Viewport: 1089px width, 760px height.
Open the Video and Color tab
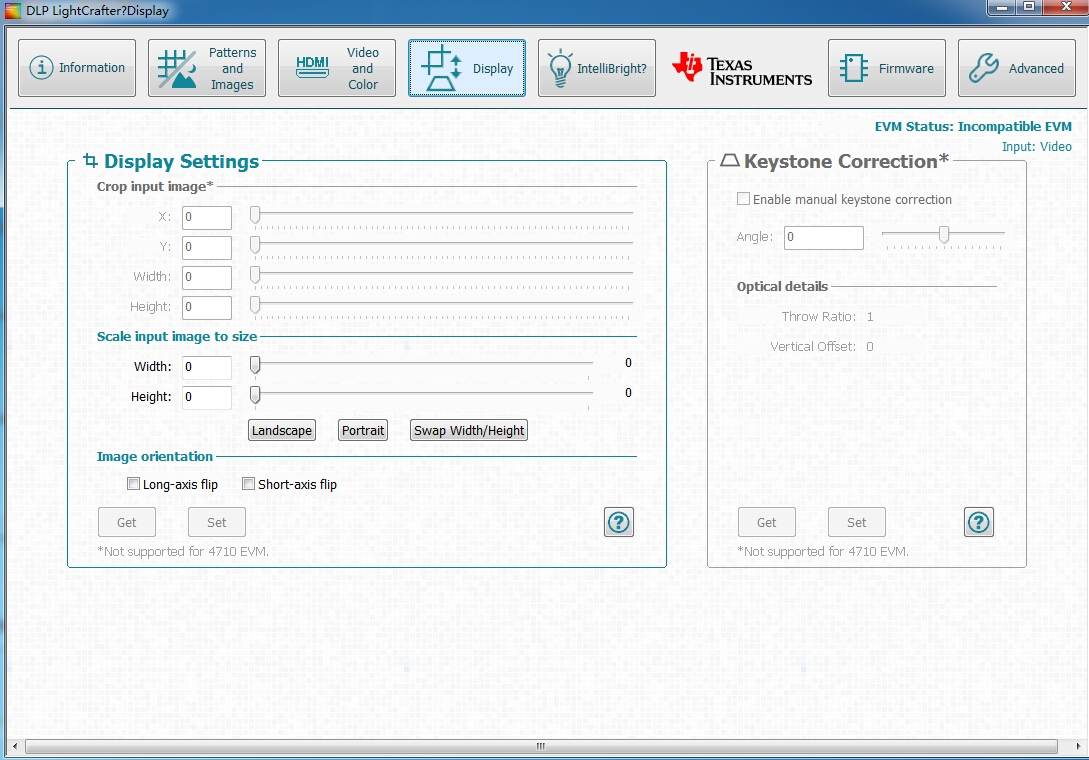click(x=337, y=68)
